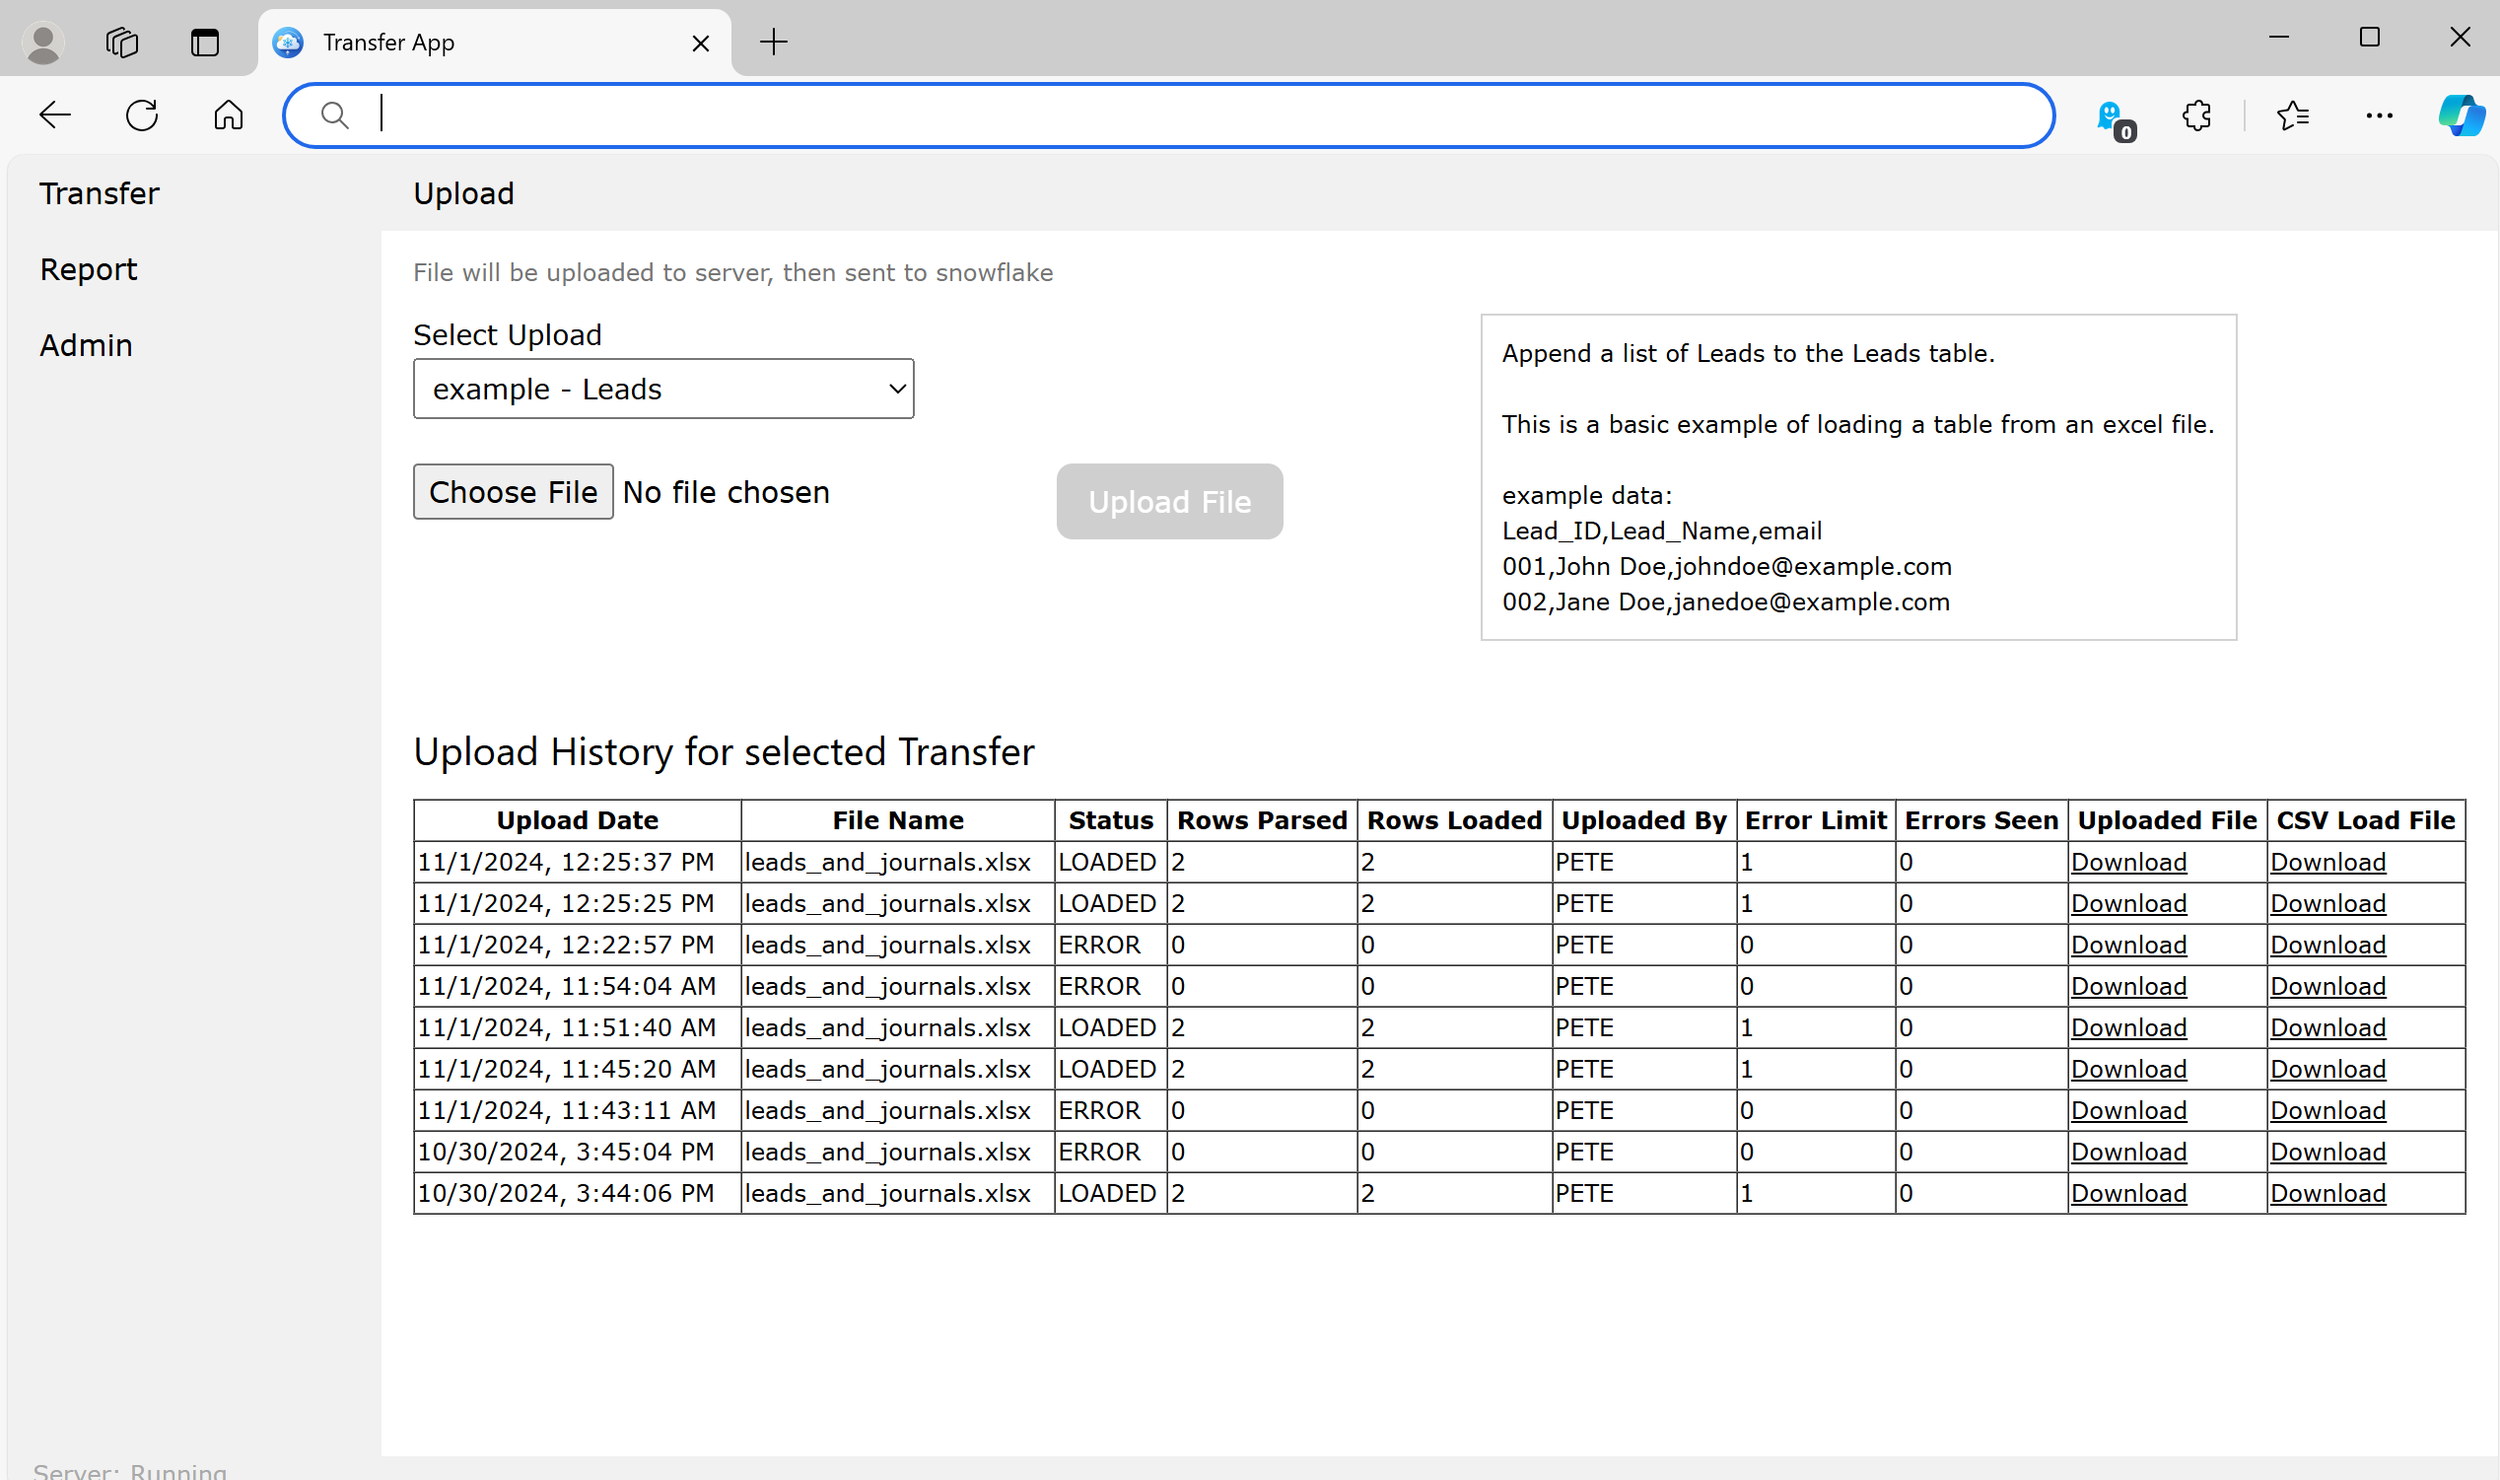Image resolution: width=2500 pixels, height=1480 pixels.
Task: Open the tab actions menu icon
Action: click(205, 42)
